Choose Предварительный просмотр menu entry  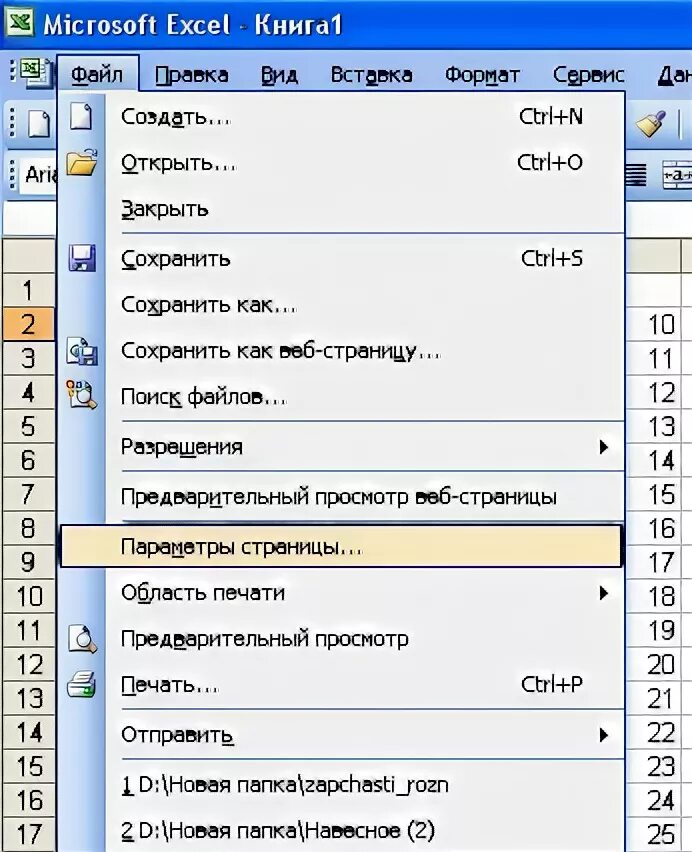pos(342,639)
